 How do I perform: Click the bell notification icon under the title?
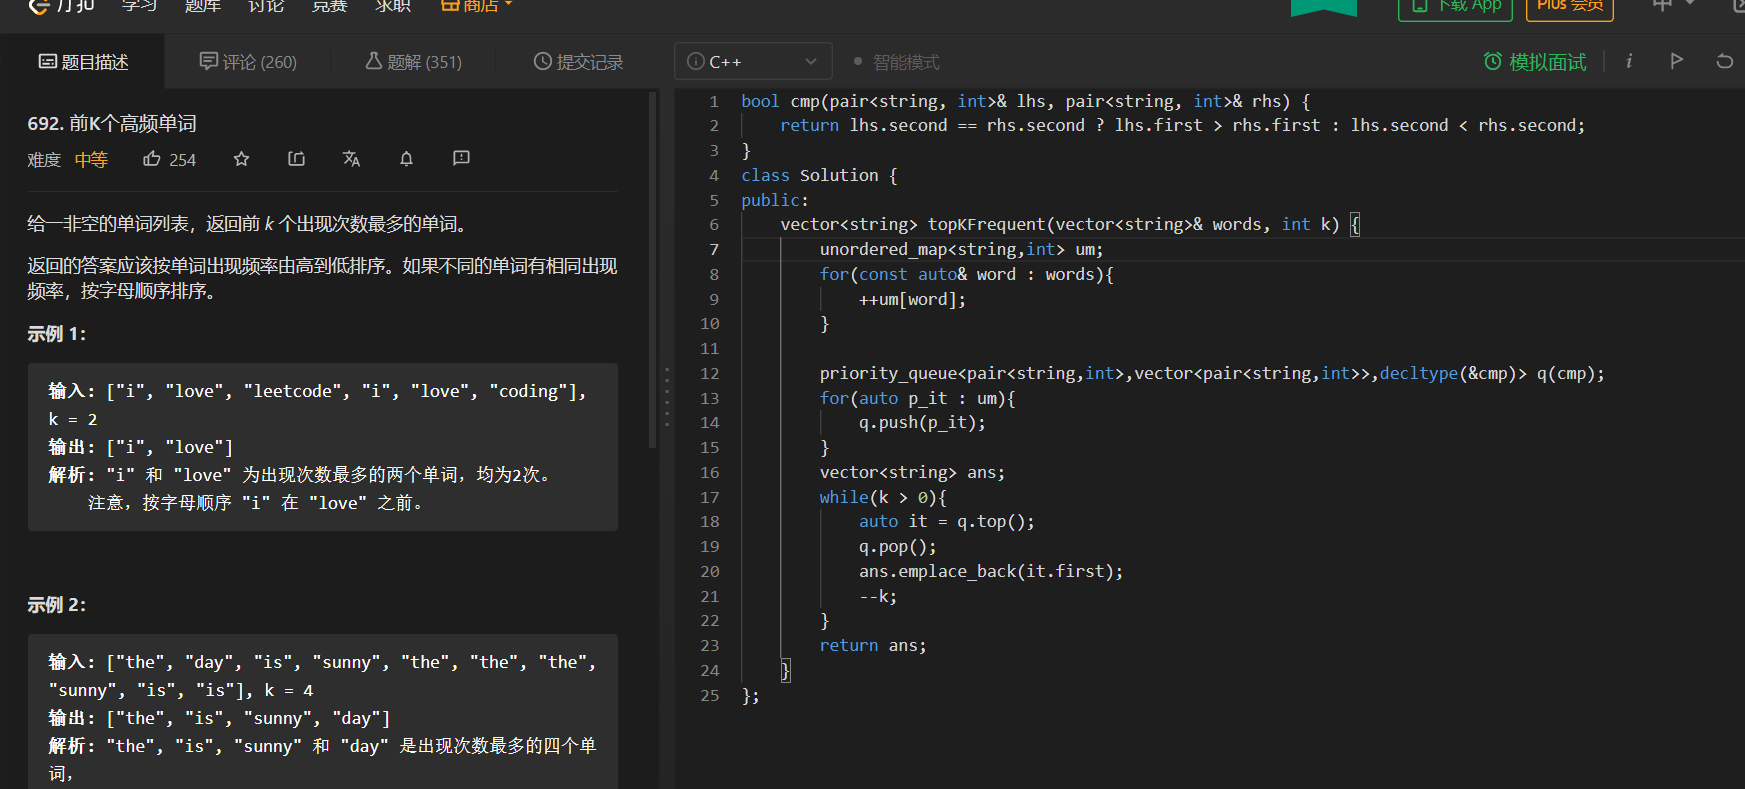pos(406,159)
